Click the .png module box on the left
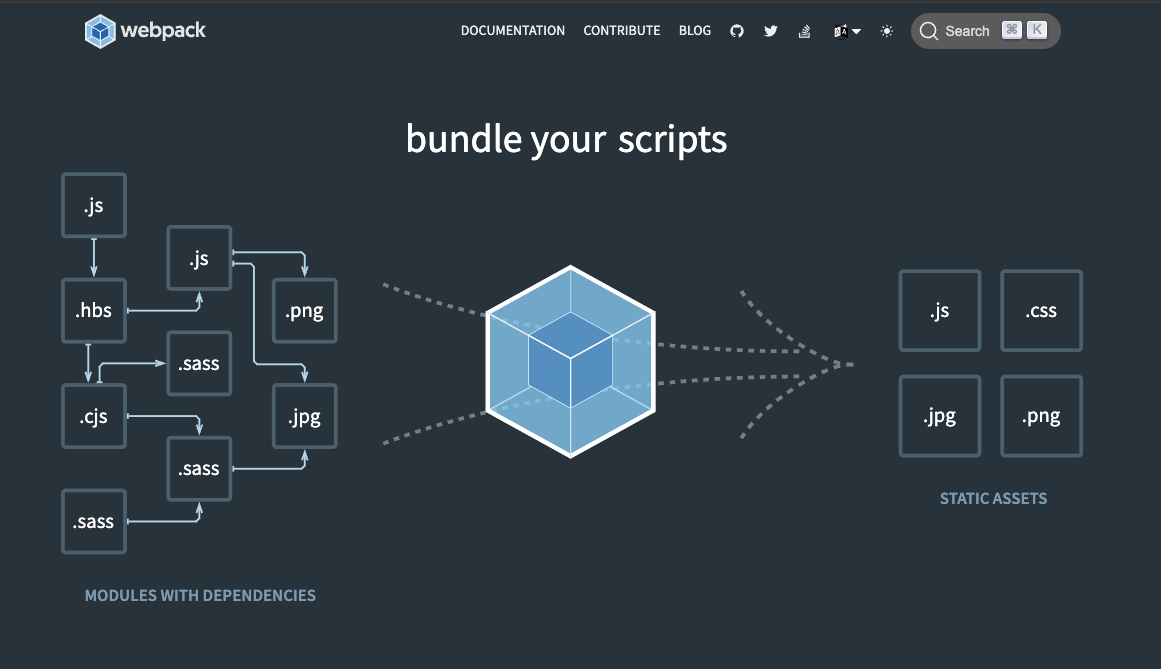The width and height of the screenshot is (1161, 669). [305, 311]
